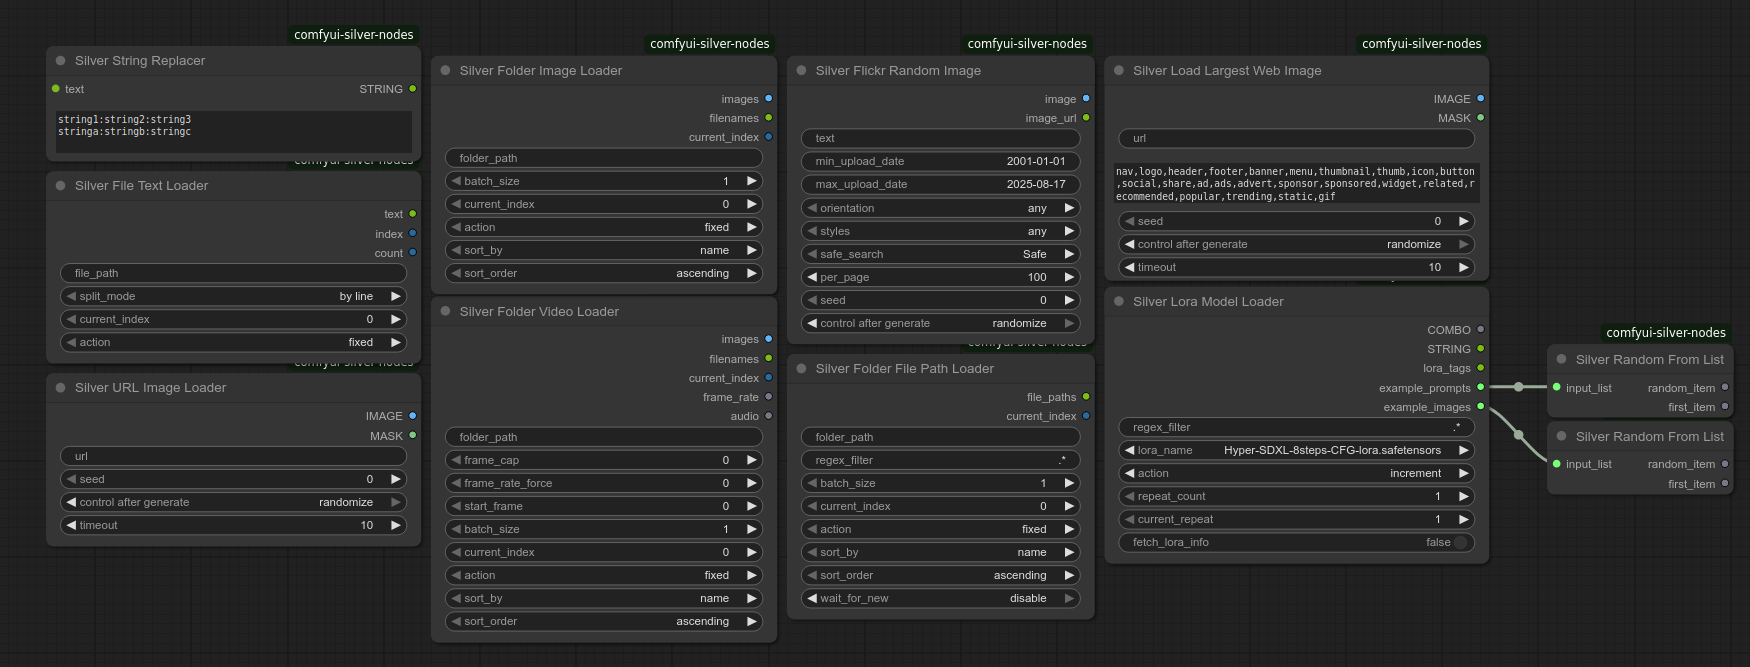Open styles dropdown on Flickr node

(x=941, y=232)
